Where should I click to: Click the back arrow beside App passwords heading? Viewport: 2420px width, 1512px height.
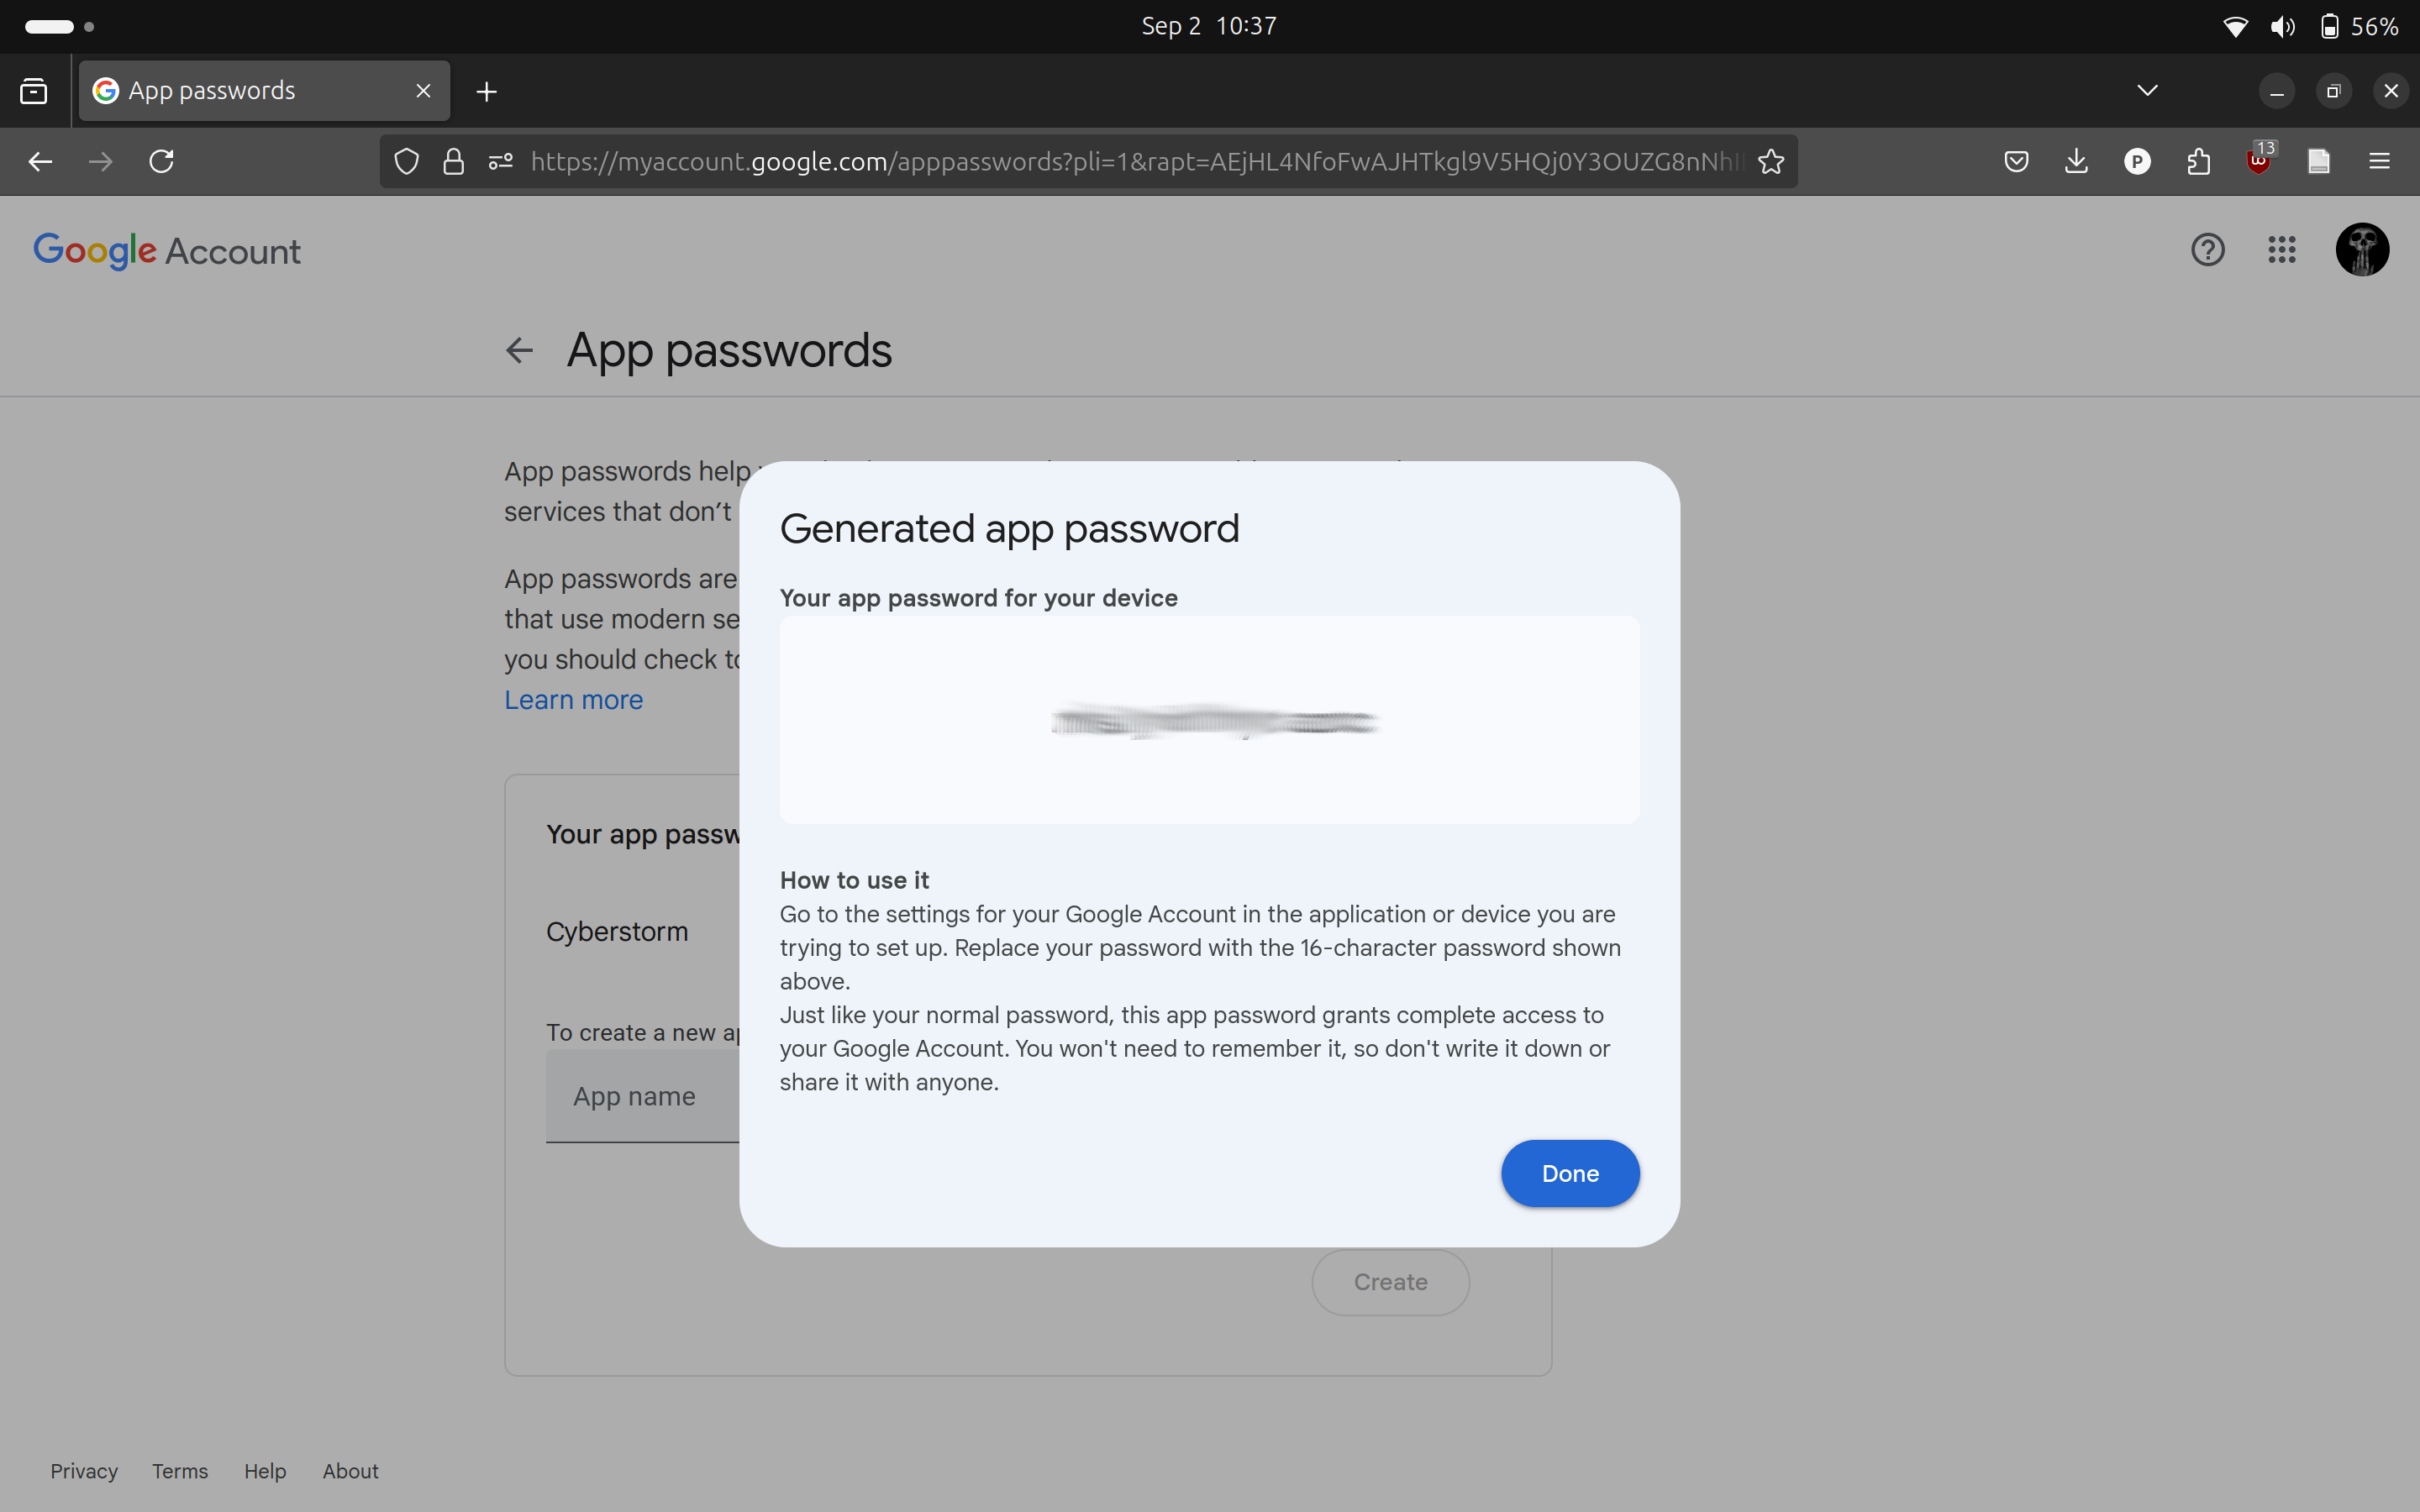coord(519,350)
